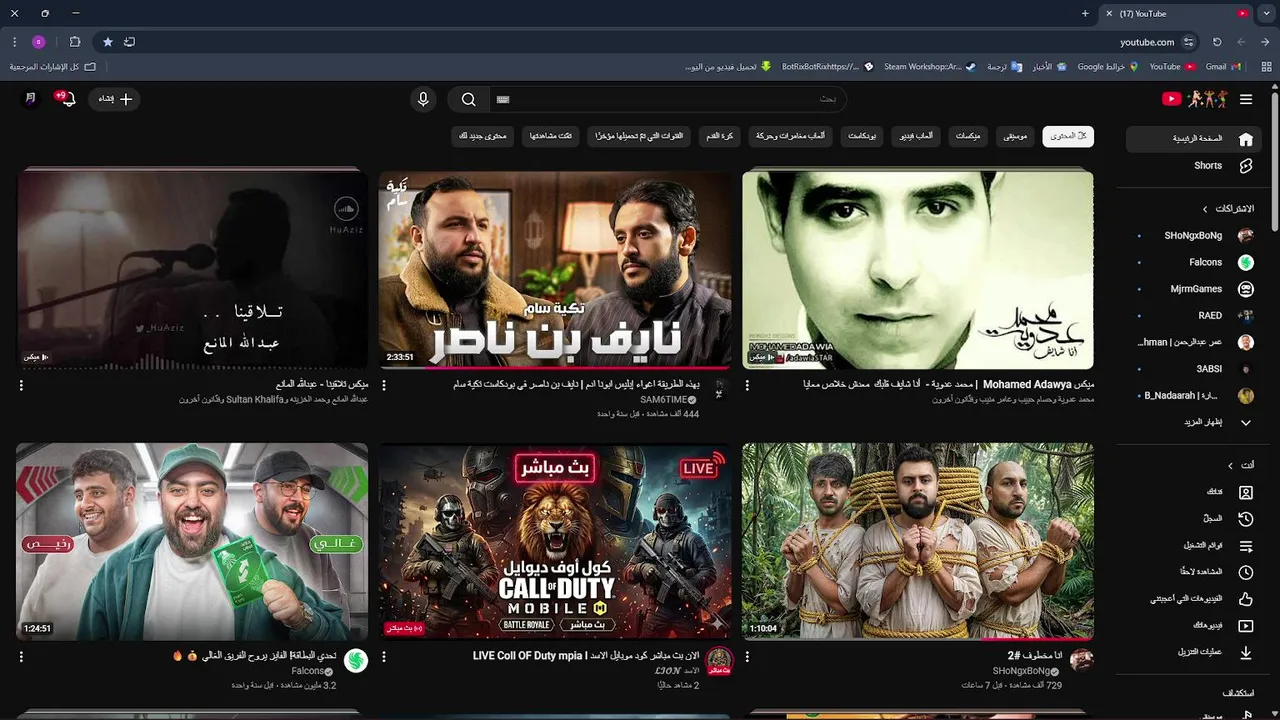1280x720 pixels.
Task: Select the All content (كل المحتوى) chip
Action: (1068, 136)
